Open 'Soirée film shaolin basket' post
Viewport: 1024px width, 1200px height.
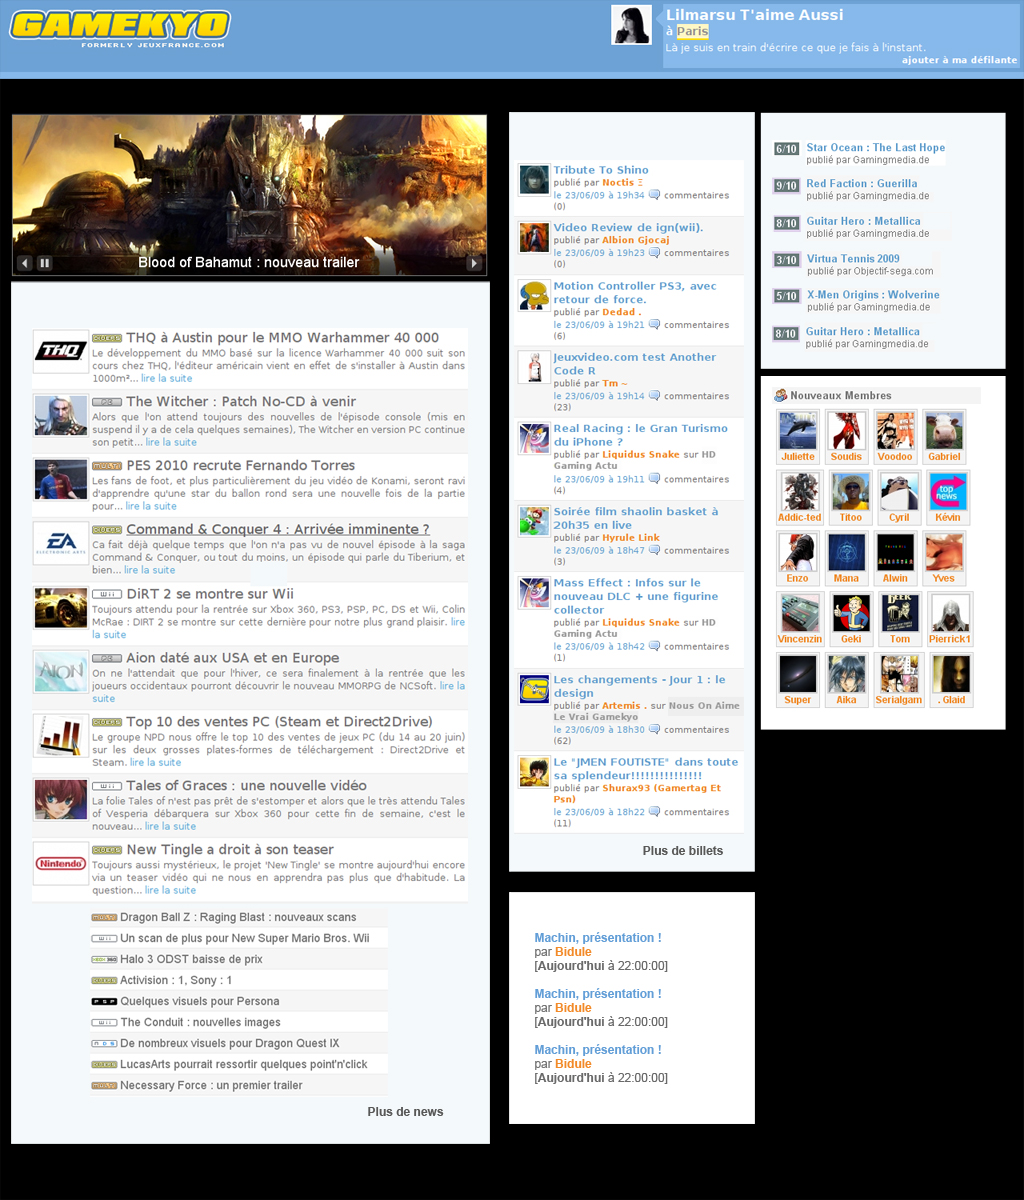click(636, 518)
